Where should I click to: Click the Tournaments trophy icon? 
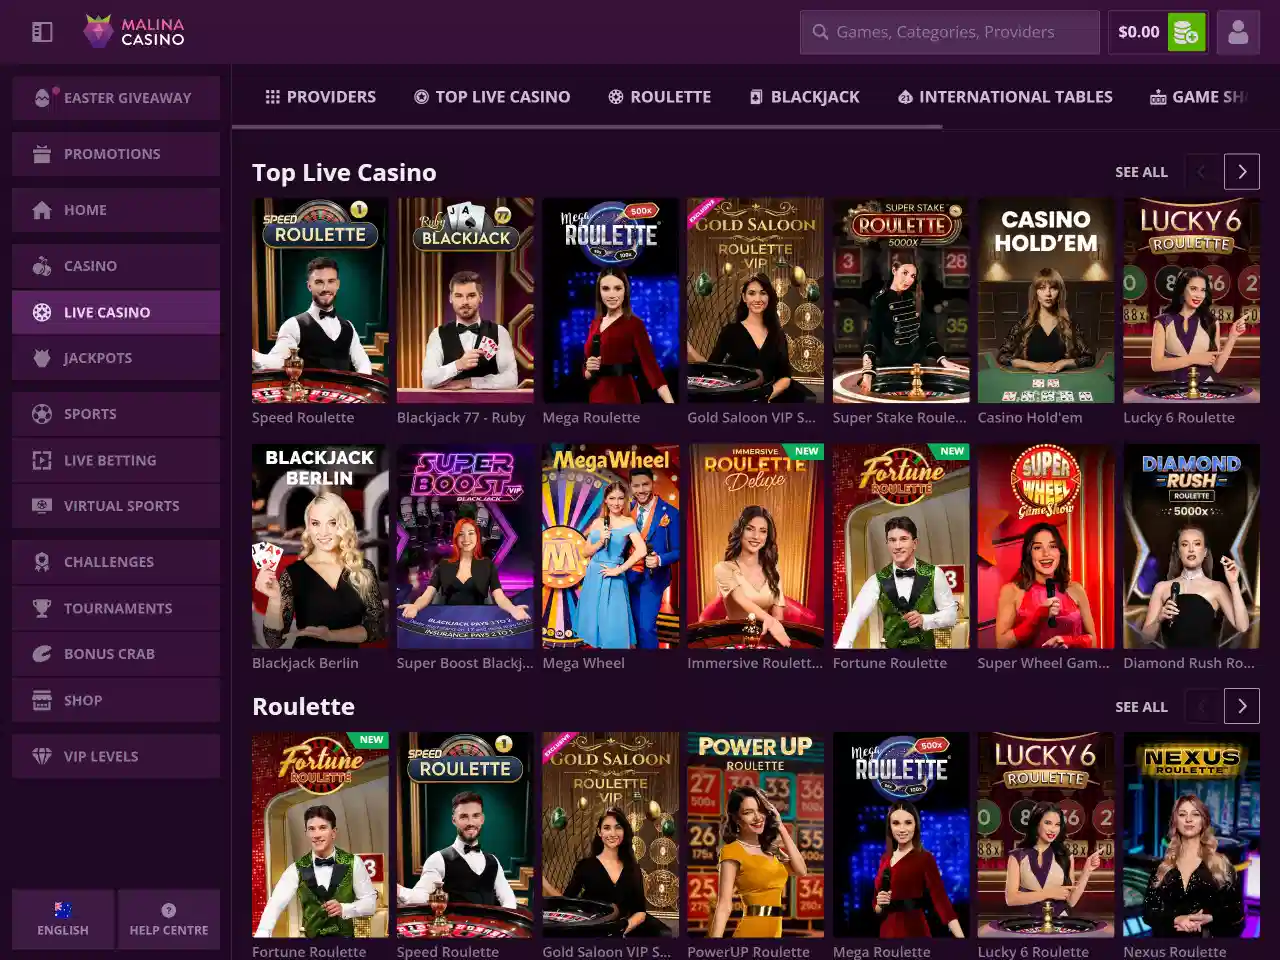pos(42,608)
